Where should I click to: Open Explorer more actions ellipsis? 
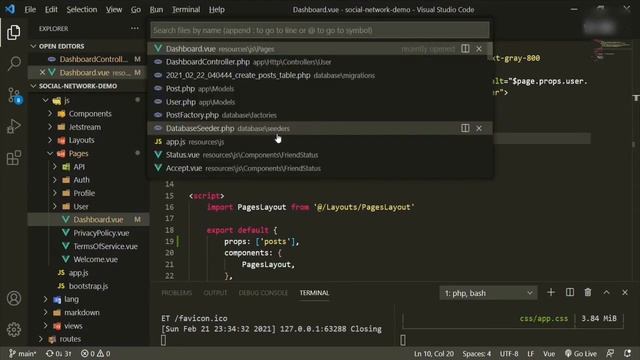click(x=135, y=29)
